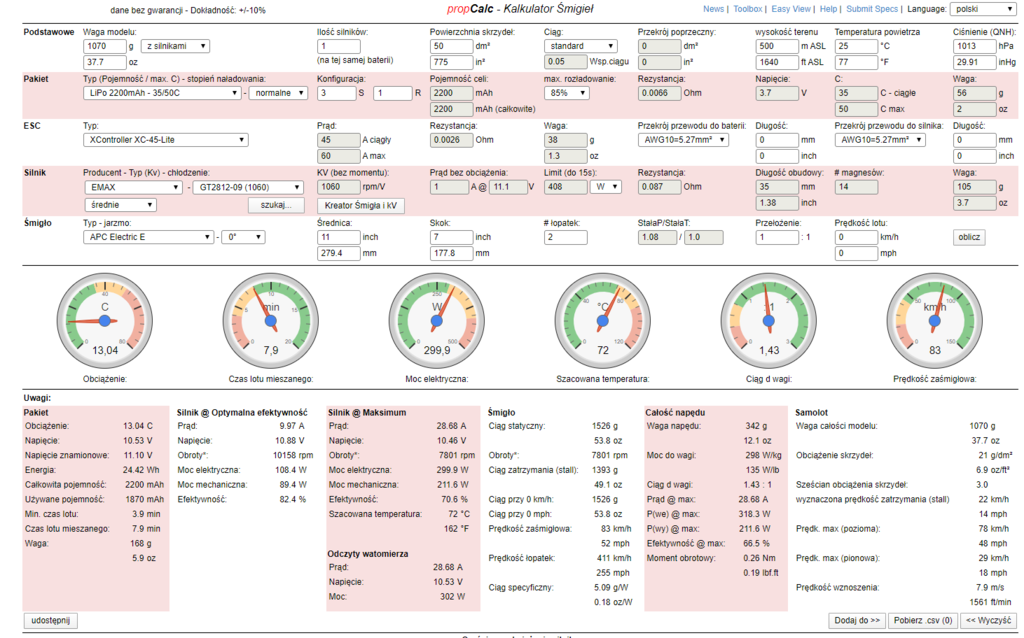This screenshot has height=638, width=1024.
Task: Click the Pobierz .csv (0) button
Action: [922, 620]
